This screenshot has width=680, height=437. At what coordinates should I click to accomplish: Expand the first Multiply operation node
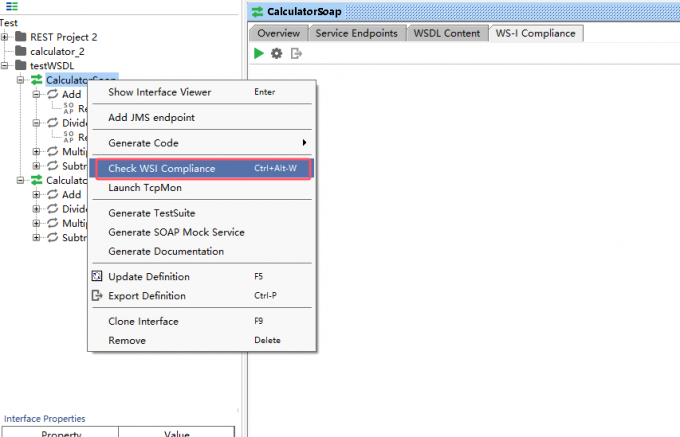pyautogui.click(x=36, y=151)
